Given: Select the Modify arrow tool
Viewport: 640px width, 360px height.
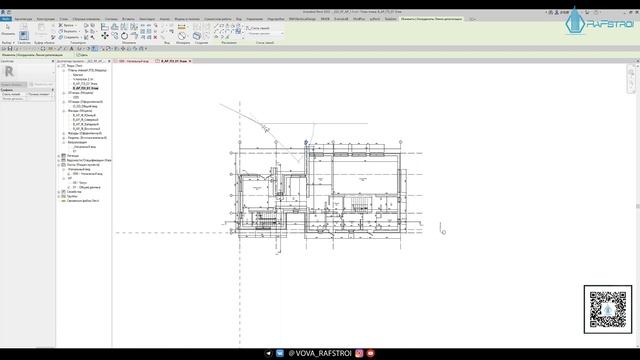Looking at the screenshot, I should 8,27.
